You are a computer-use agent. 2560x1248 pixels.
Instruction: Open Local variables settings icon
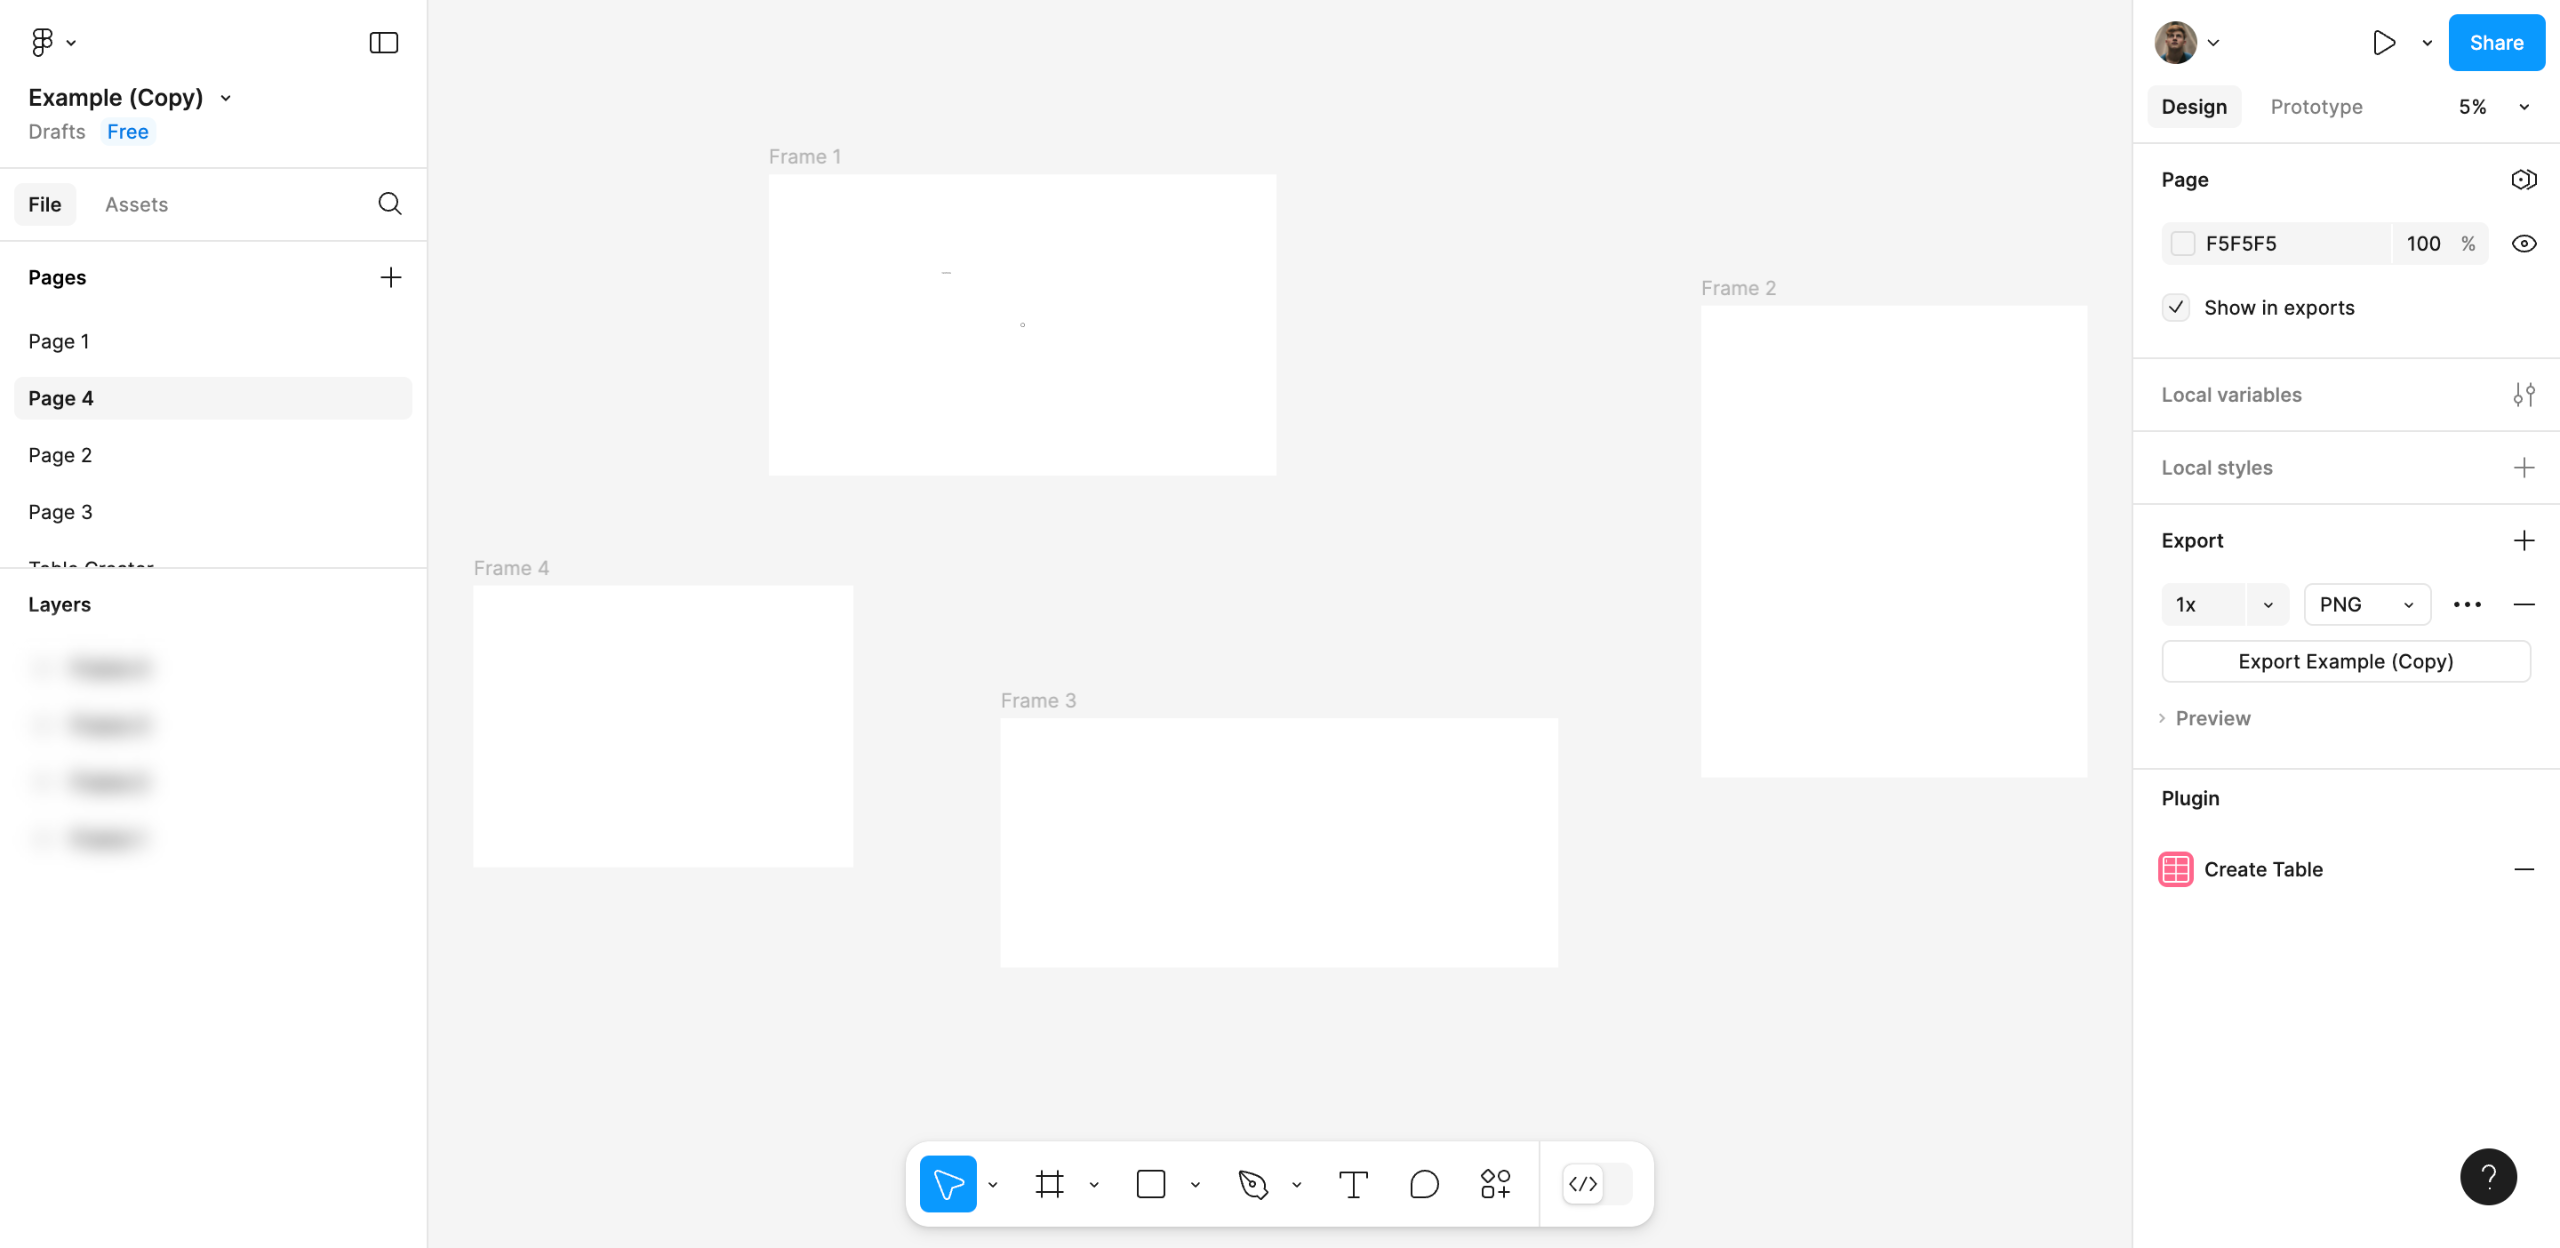pyautogui.click(x=2523, y=395)
